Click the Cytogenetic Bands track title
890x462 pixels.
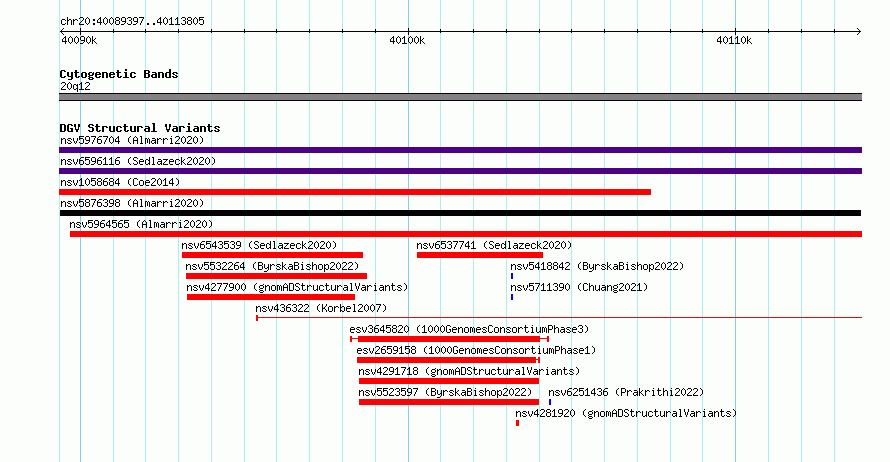119,74
